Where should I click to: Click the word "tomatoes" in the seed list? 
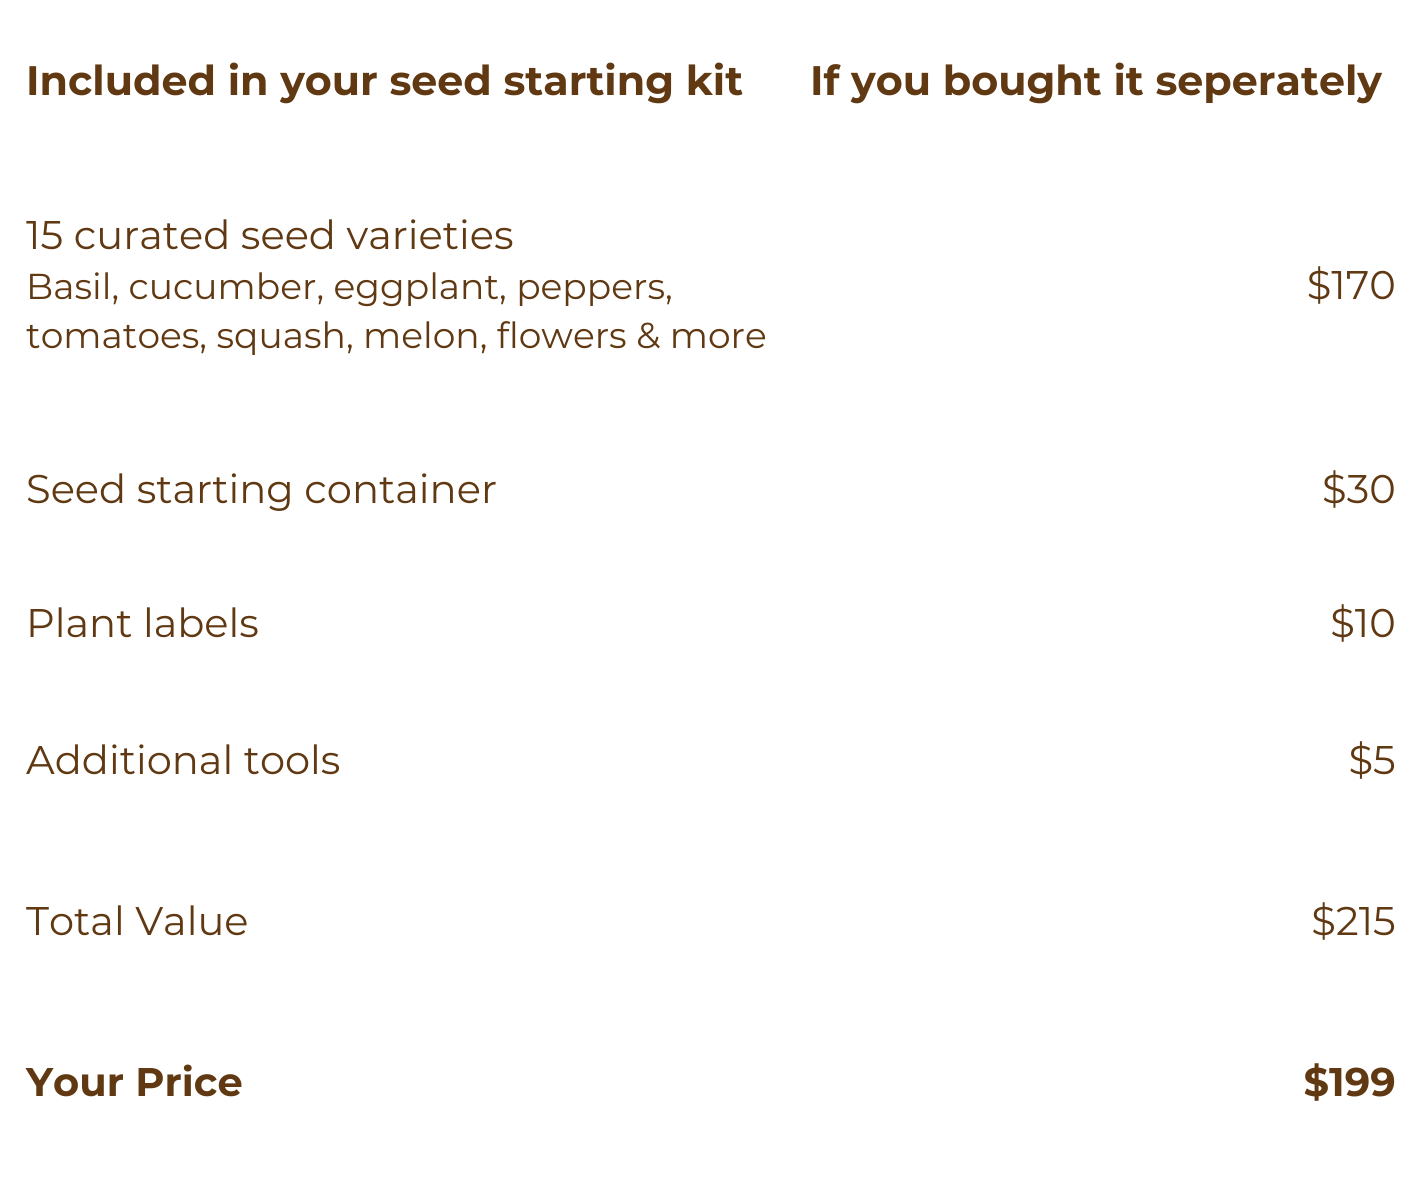click(x=115, y=336)
